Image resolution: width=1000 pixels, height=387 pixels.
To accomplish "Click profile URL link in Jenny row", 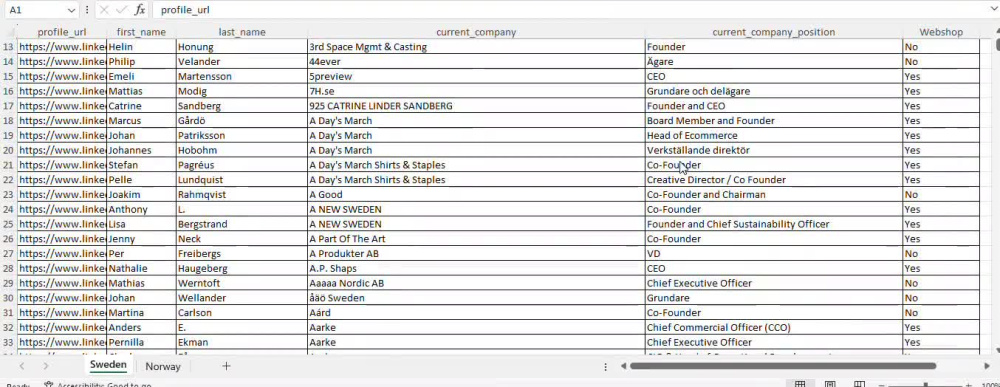I will click(62, 239).
